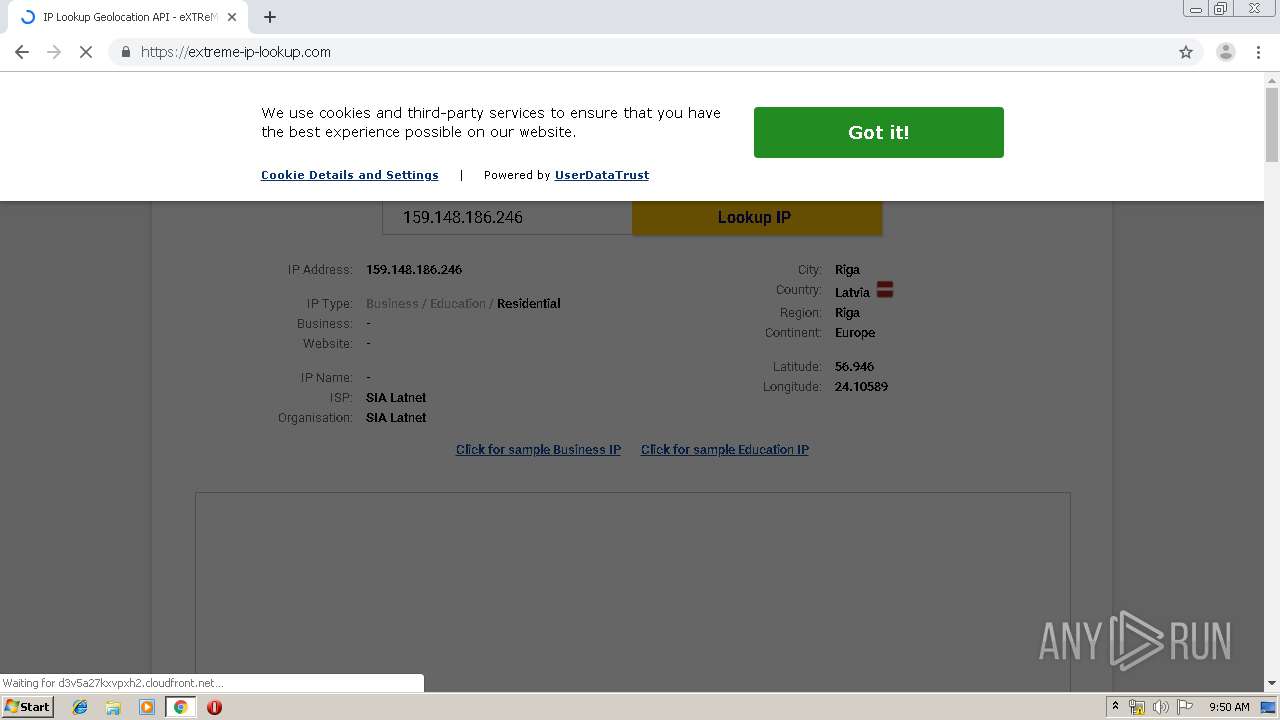Screen dimensions: 1280x720
Task: Select the IP Lookup Geolocation API tab
Action: pos(128,17)
